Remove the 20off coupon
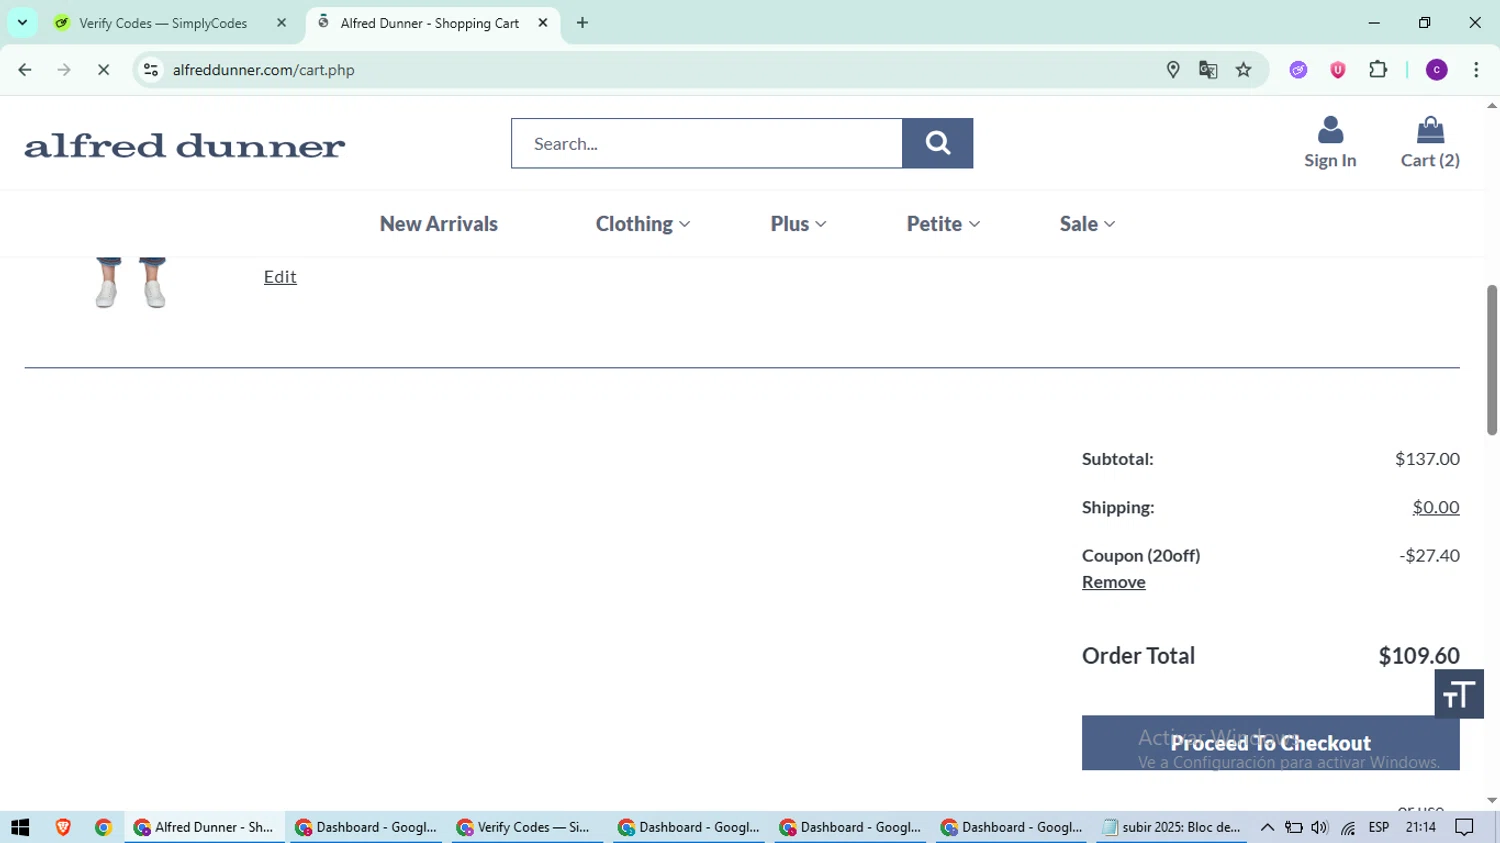The height and width of the screenshot is (843, 1500). pos(1113,582)
